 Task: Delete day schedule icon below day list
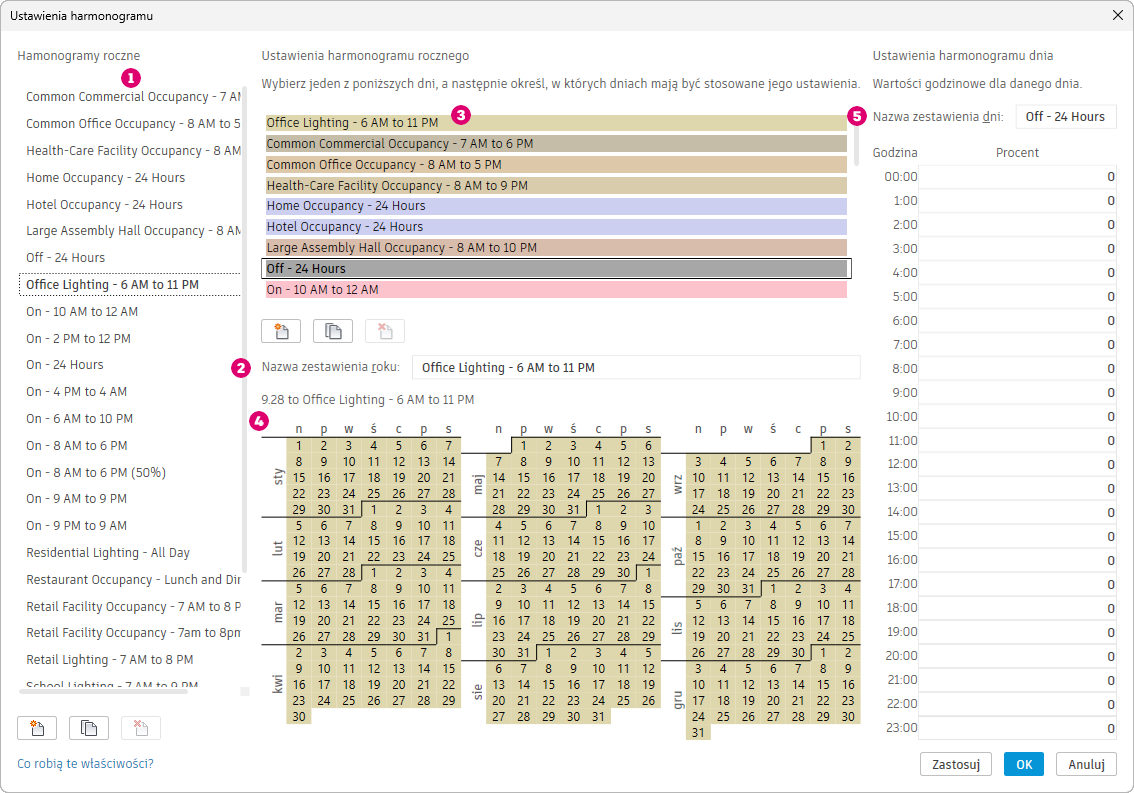(x=385, y=331)
